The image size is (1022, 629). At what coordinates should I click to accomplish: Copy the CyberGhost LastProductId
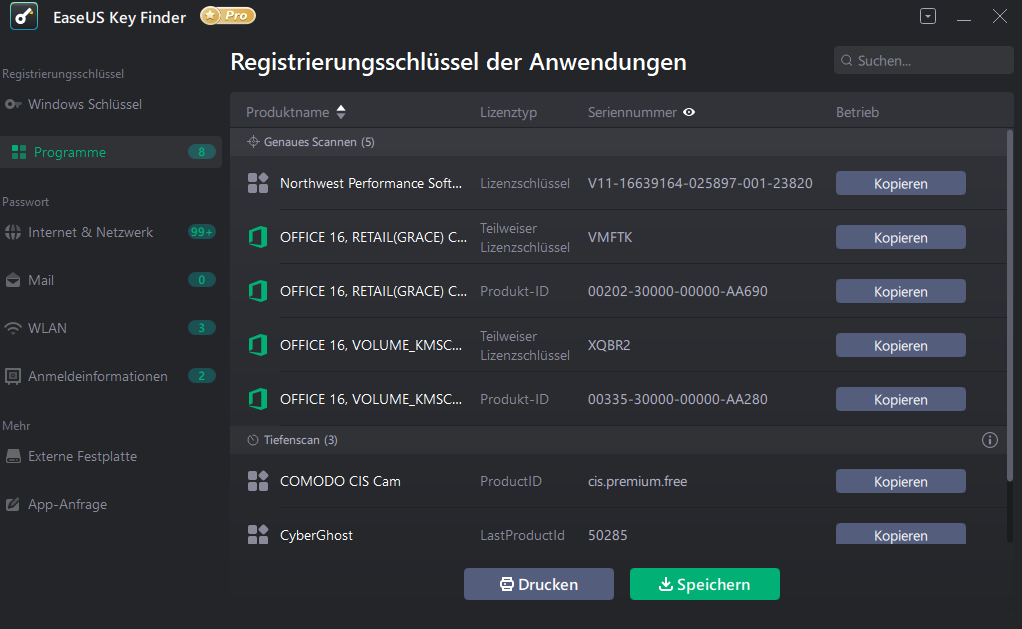point(900,534)
